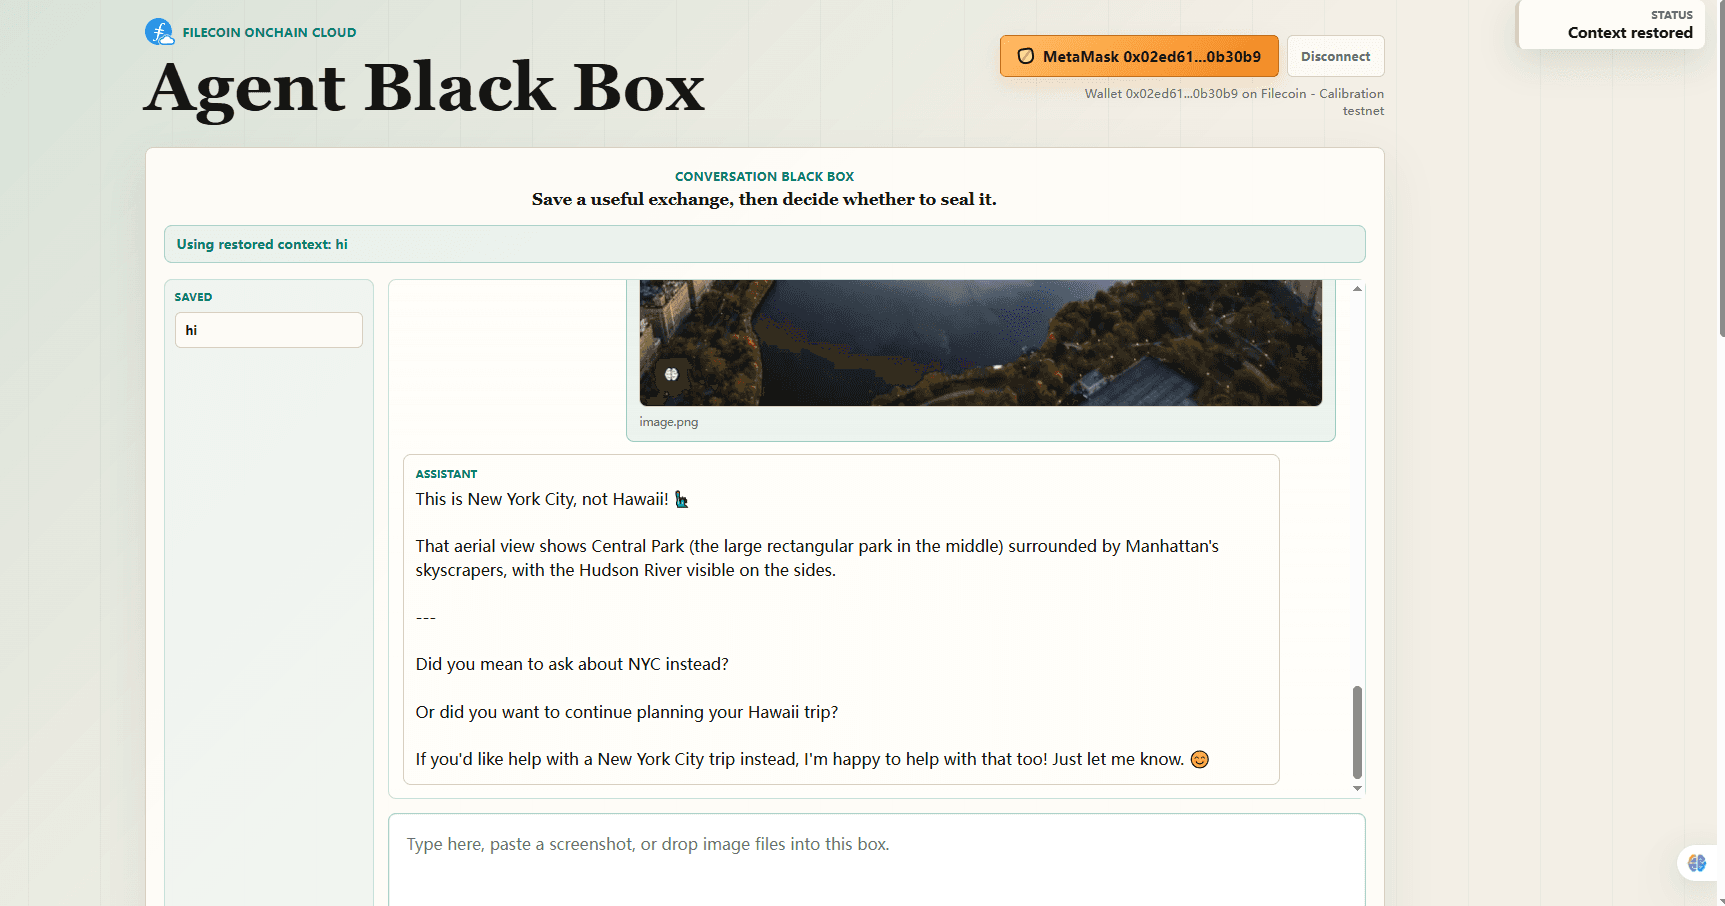Click the 'CONVERSATION BLACK BOX' heading
This screenshot has width=1725, height=906.
(765, 176)
